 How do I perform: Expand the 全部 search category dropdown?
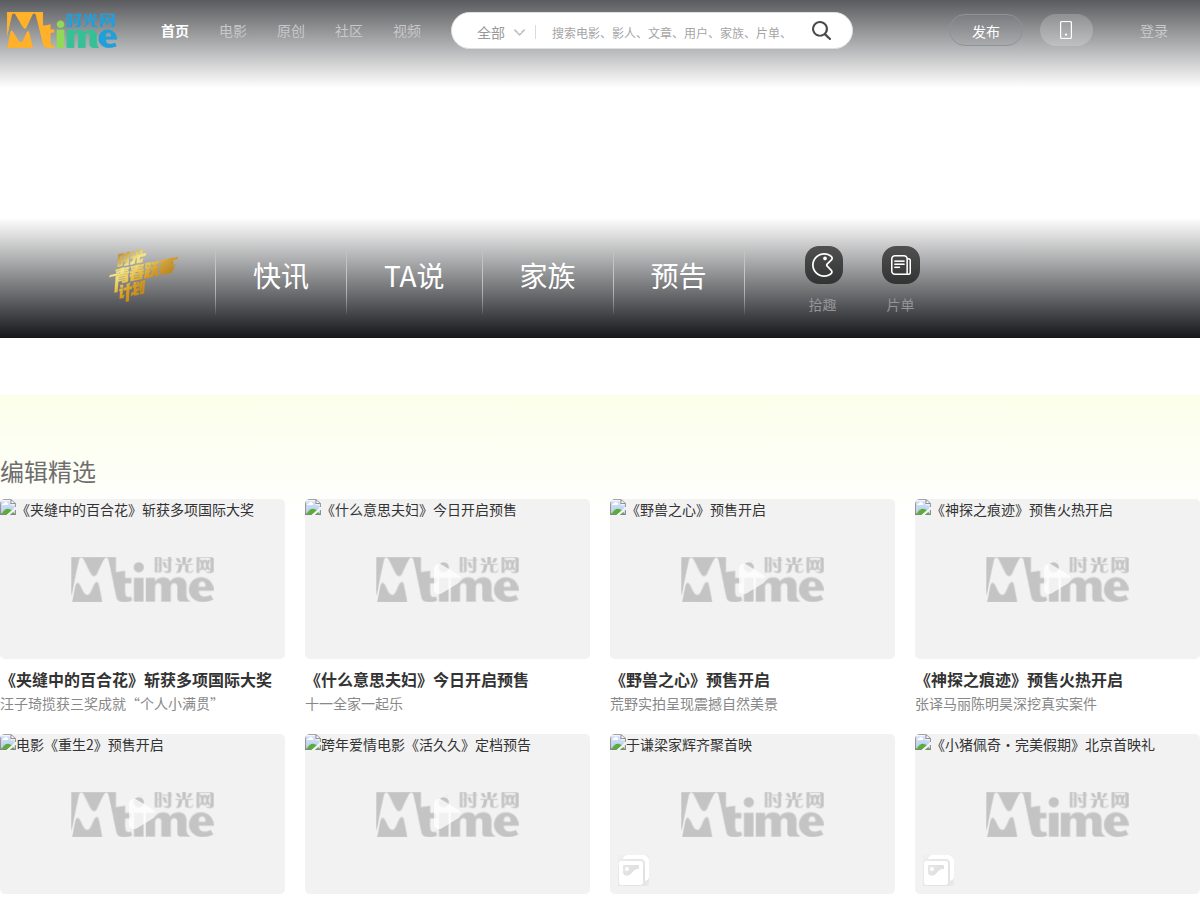click(x=501, y=32)
